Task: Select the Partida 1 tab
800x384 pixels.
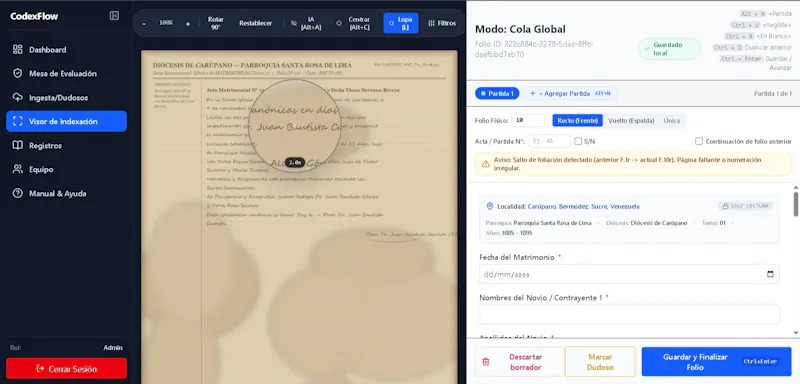Action: [x=497, y=93]
